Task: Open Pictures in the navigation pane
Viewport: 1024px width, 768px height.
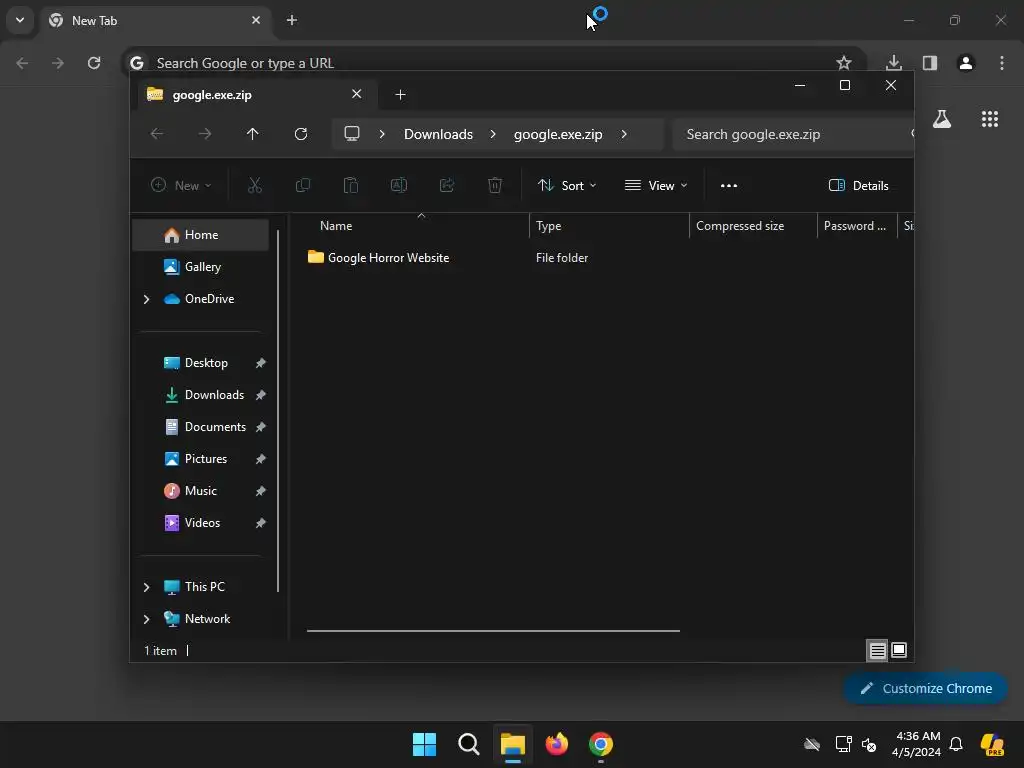Action: coord(201,459)
